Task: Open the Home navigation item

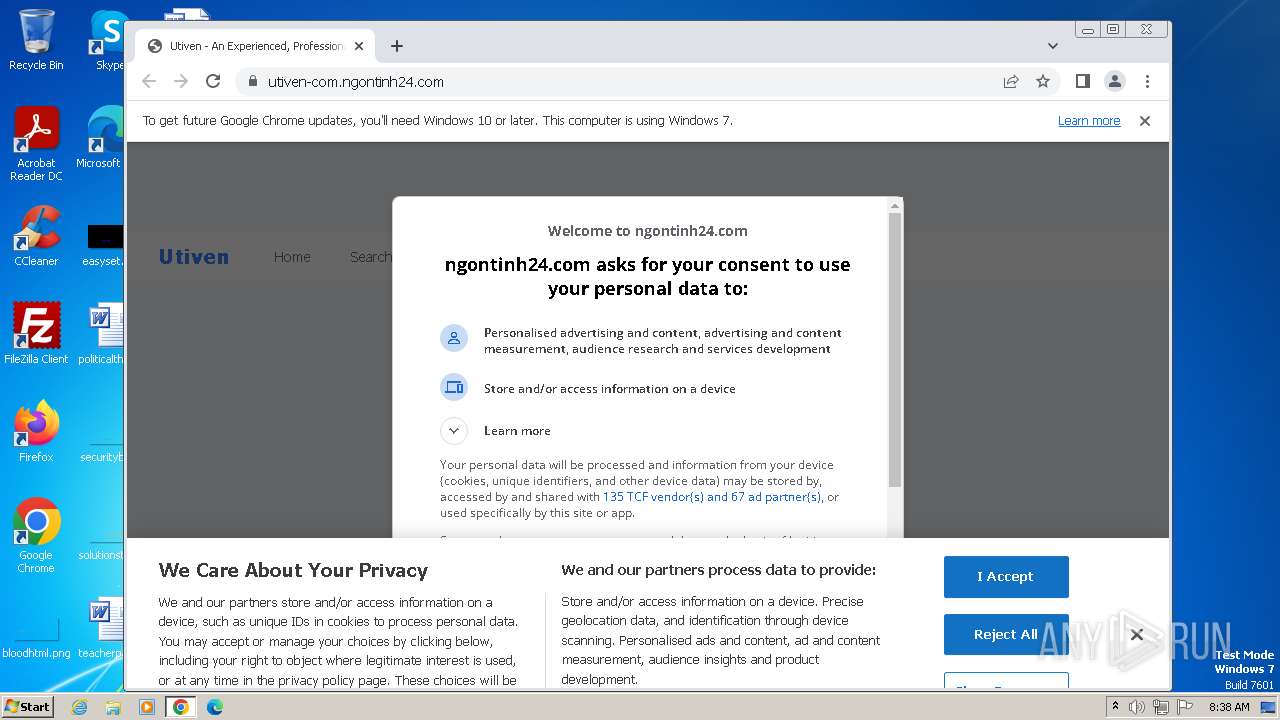Action: pyautogui.click(x=292, y=257)
